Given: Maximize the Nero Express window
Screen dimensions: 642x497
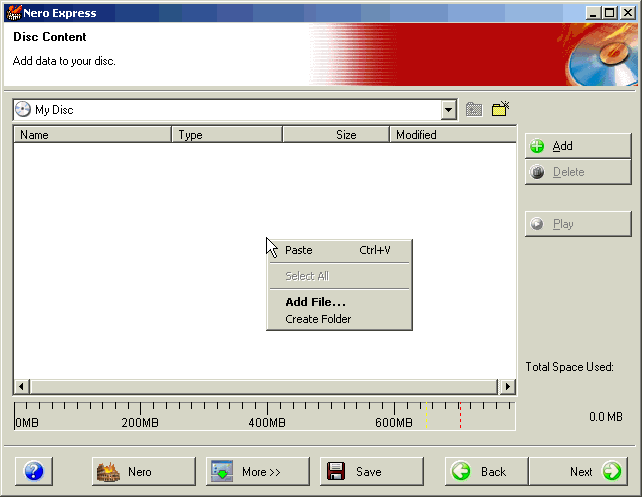Looking at the screenshot, I should (x=609, y=13).
